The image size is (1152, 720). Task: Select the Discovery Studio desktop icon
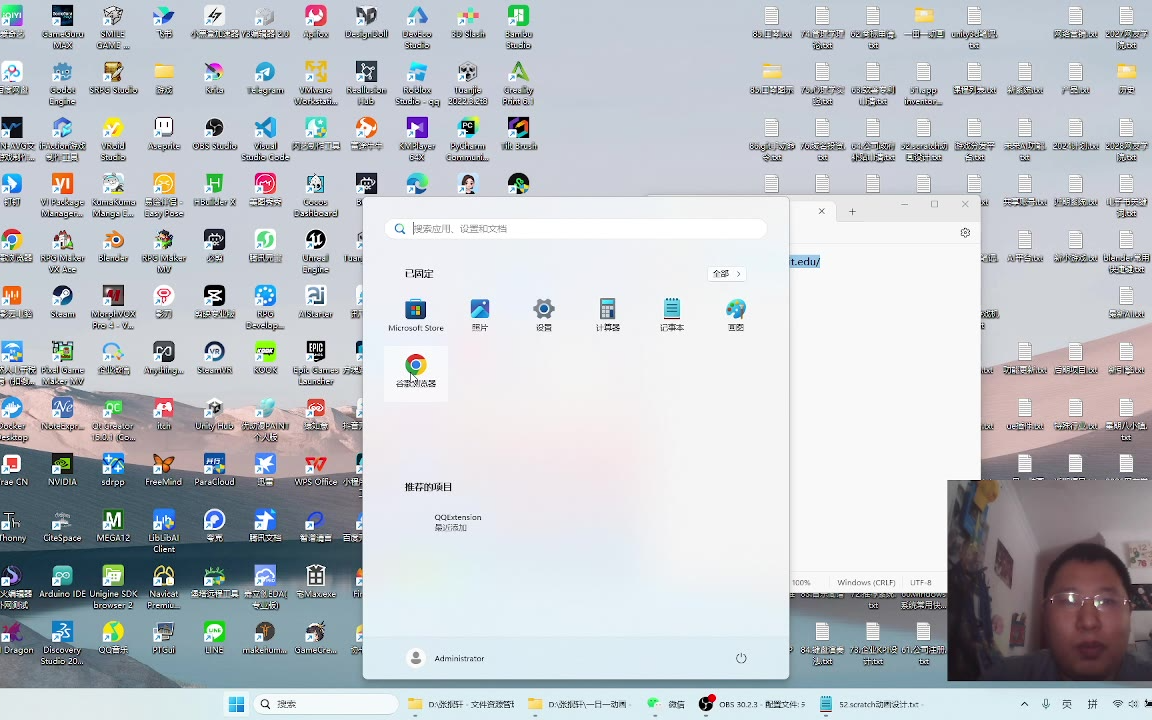pos(62,643)
